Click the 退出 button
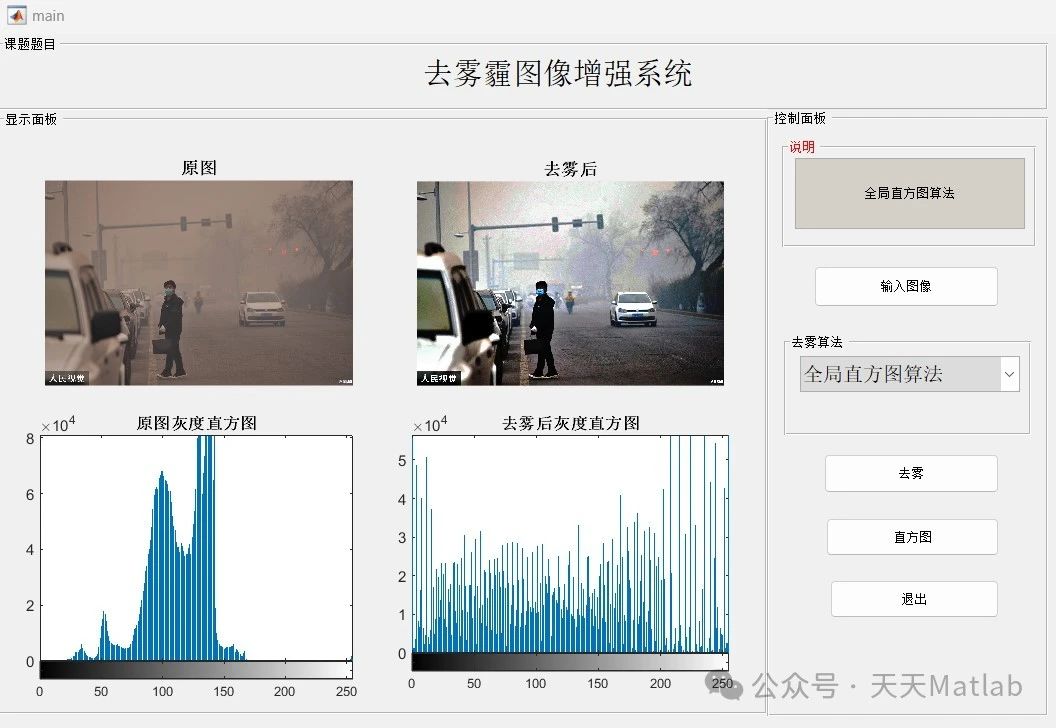This screenshot has height=728, width=1056. click(914, 599)
